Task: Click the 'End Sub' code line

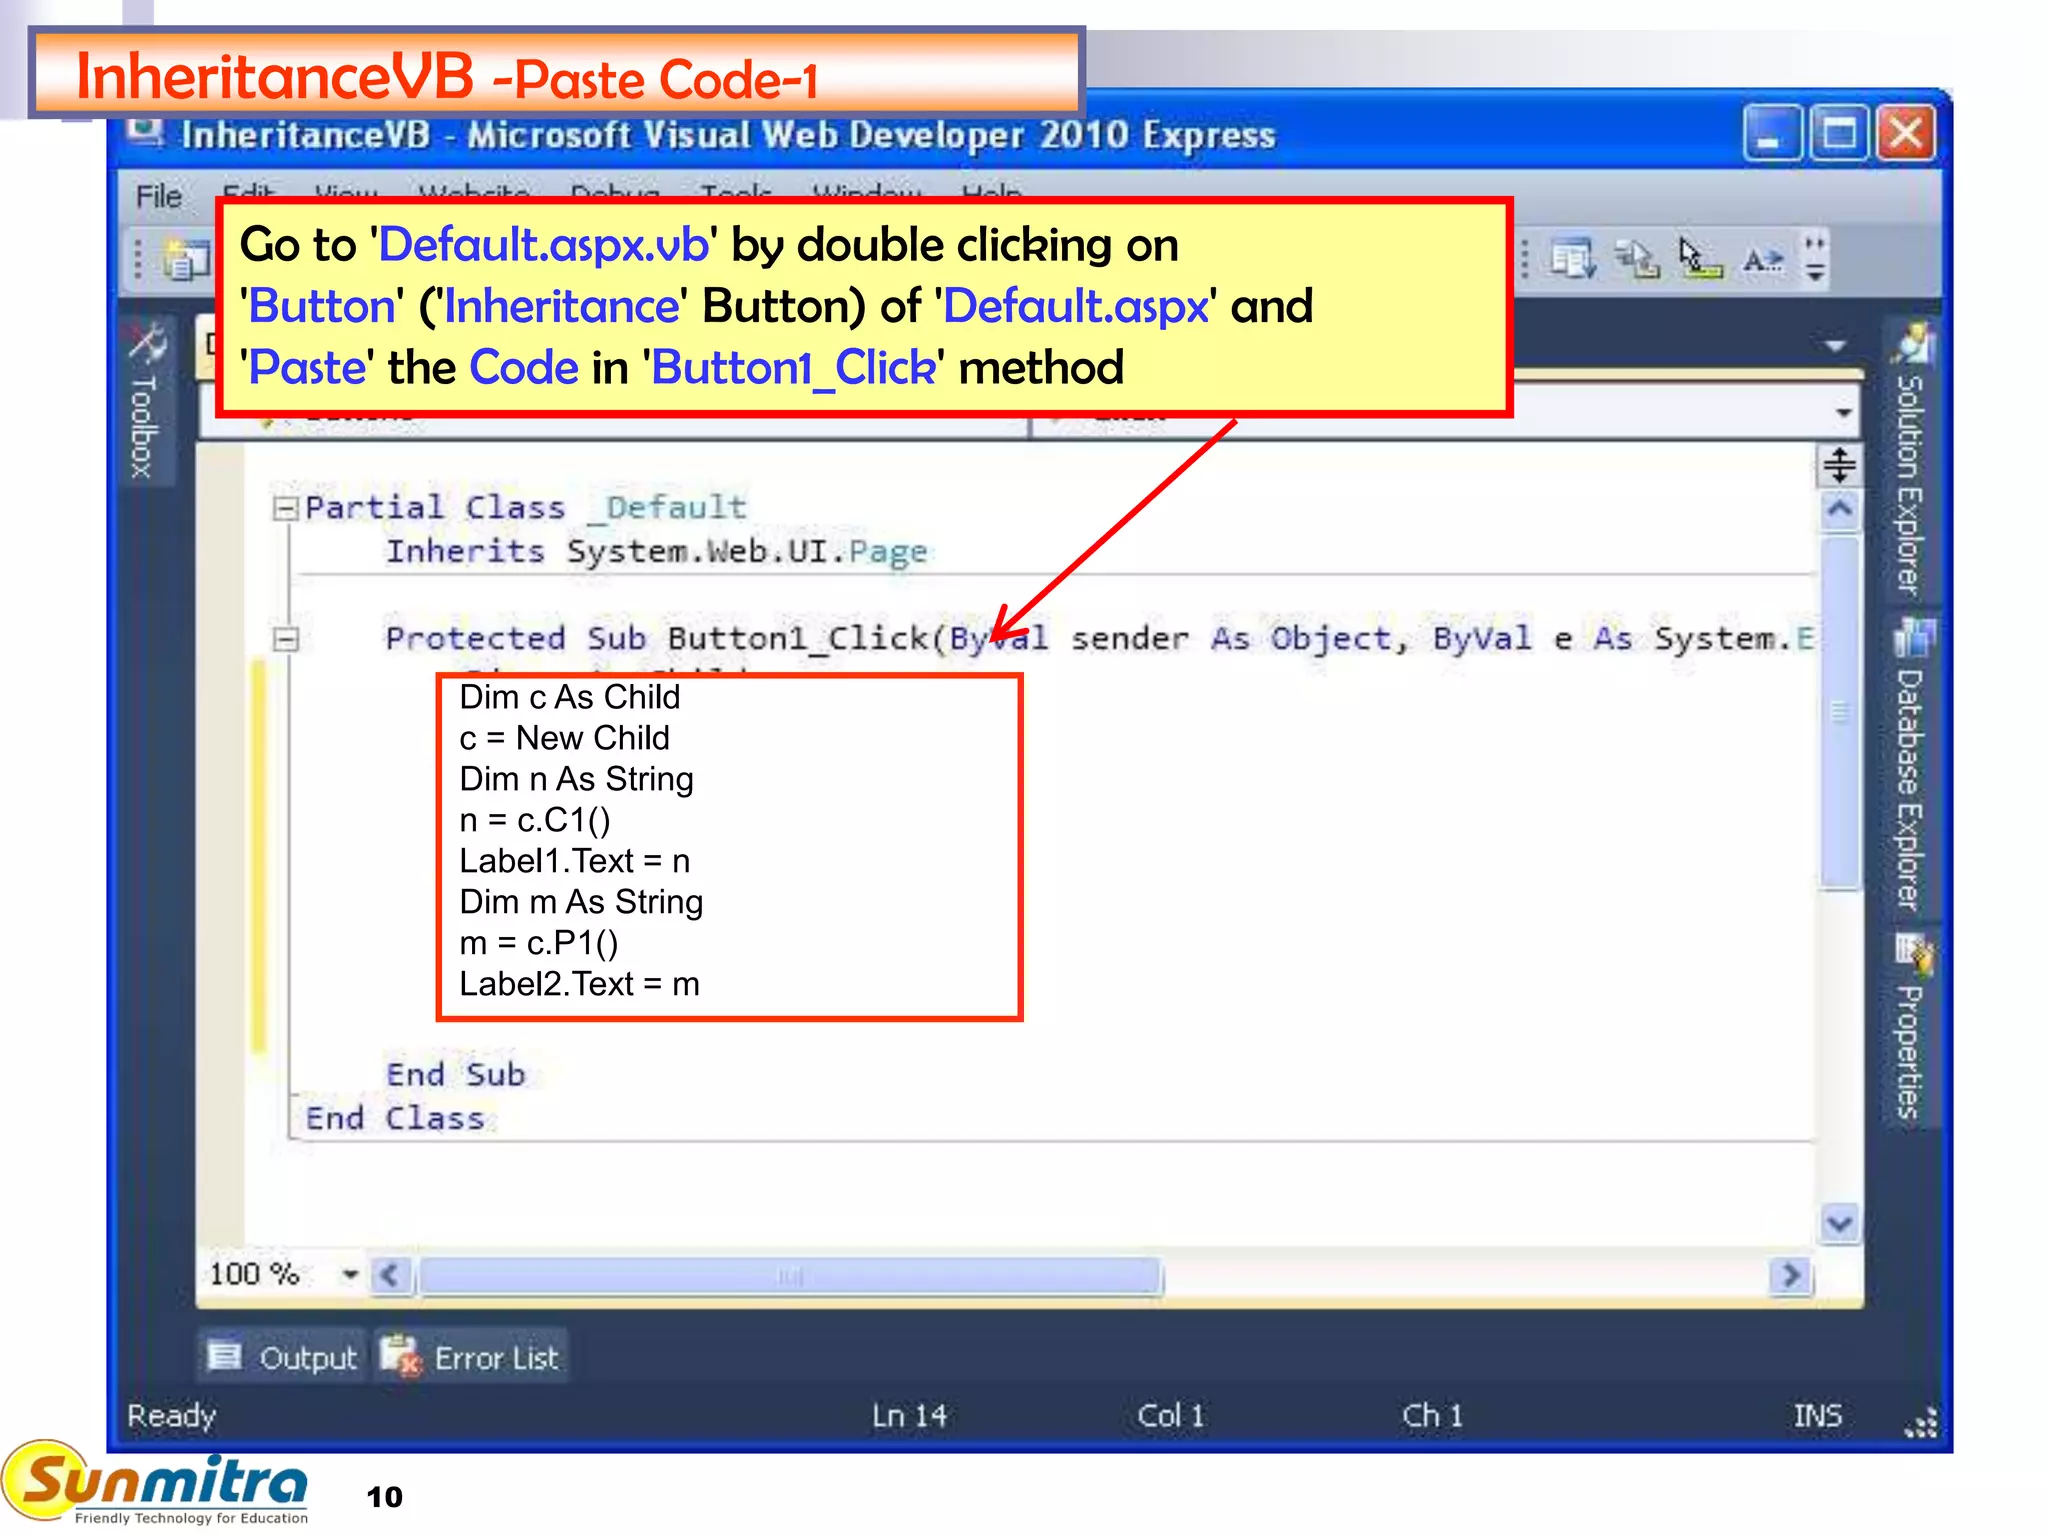Action: click(x=456, y=1075)
